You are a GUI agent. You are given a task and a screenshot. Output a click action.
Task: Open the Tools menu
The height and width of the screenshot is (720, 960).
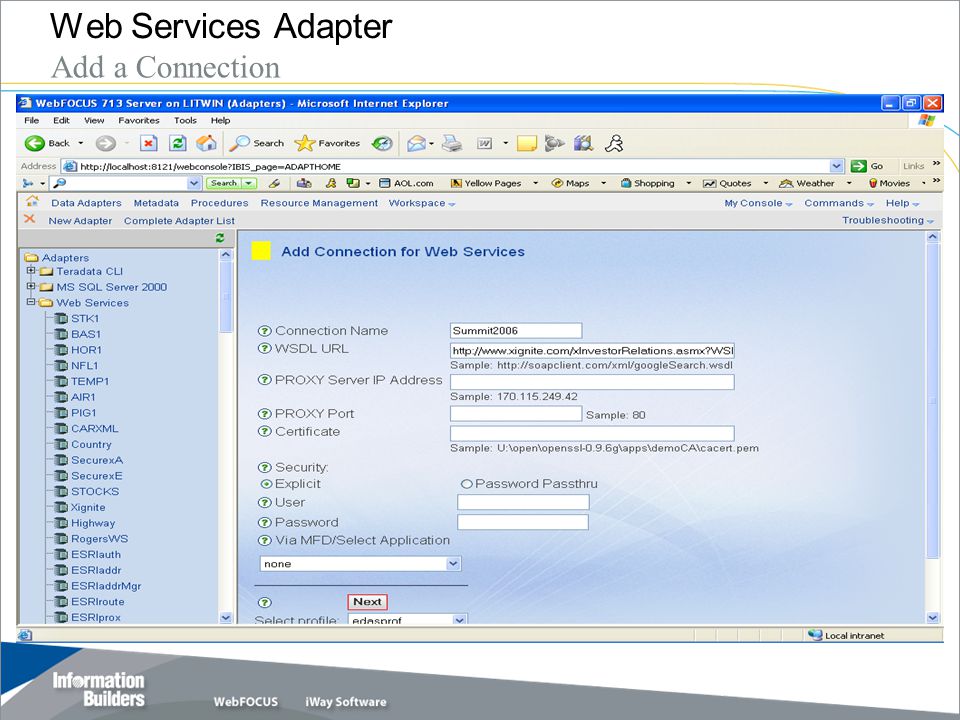click(185, 121)
